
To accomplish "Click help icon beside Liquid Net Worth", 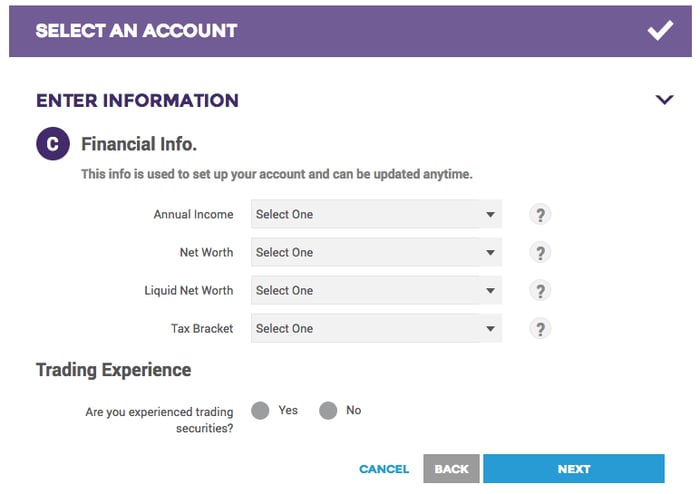I will [540, 291].
